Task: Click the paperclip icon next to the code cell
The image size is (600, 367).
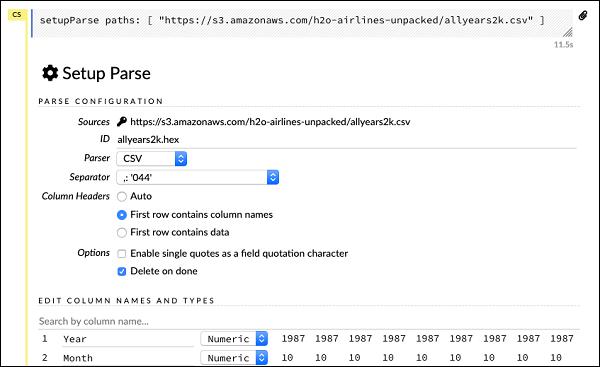Action: click(583, 15)
